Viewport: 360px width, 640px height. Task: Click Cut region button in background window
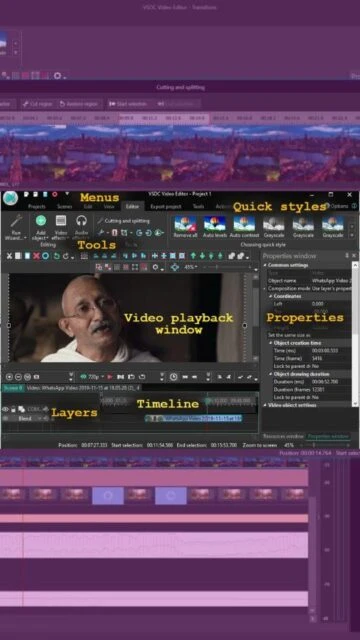coord(38,104)
